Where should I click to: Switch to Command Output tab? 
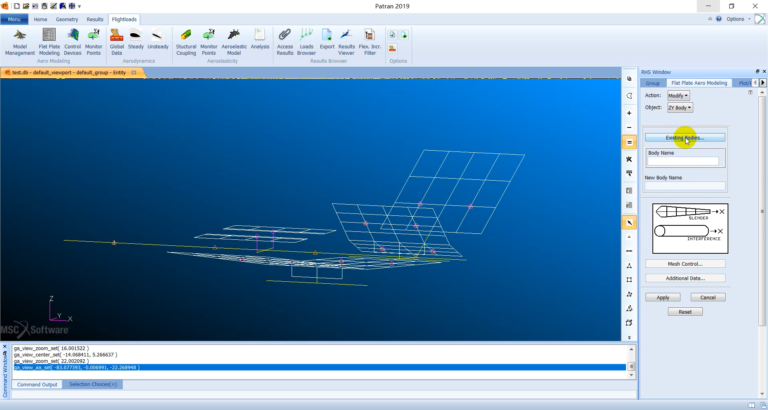coord(37,385)
